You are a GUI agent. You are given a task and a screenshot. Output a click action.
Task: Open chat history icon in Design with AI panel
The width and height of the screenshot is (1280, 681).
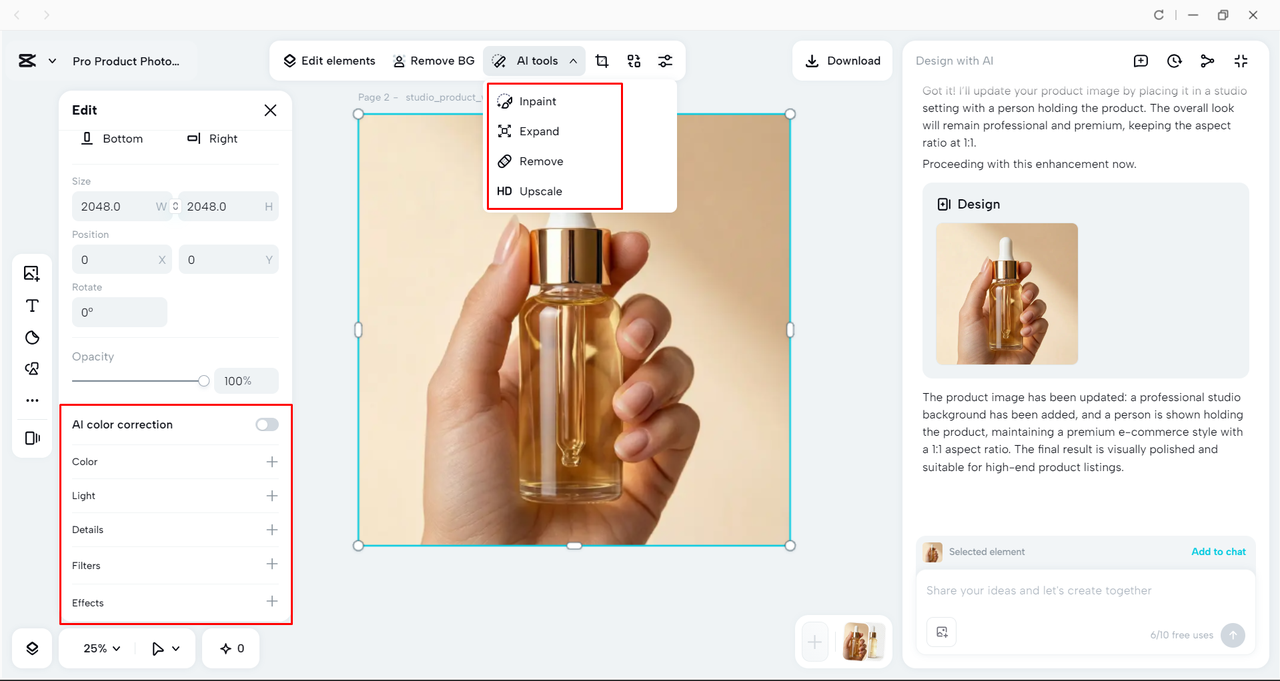click(x=1173, y=61)
